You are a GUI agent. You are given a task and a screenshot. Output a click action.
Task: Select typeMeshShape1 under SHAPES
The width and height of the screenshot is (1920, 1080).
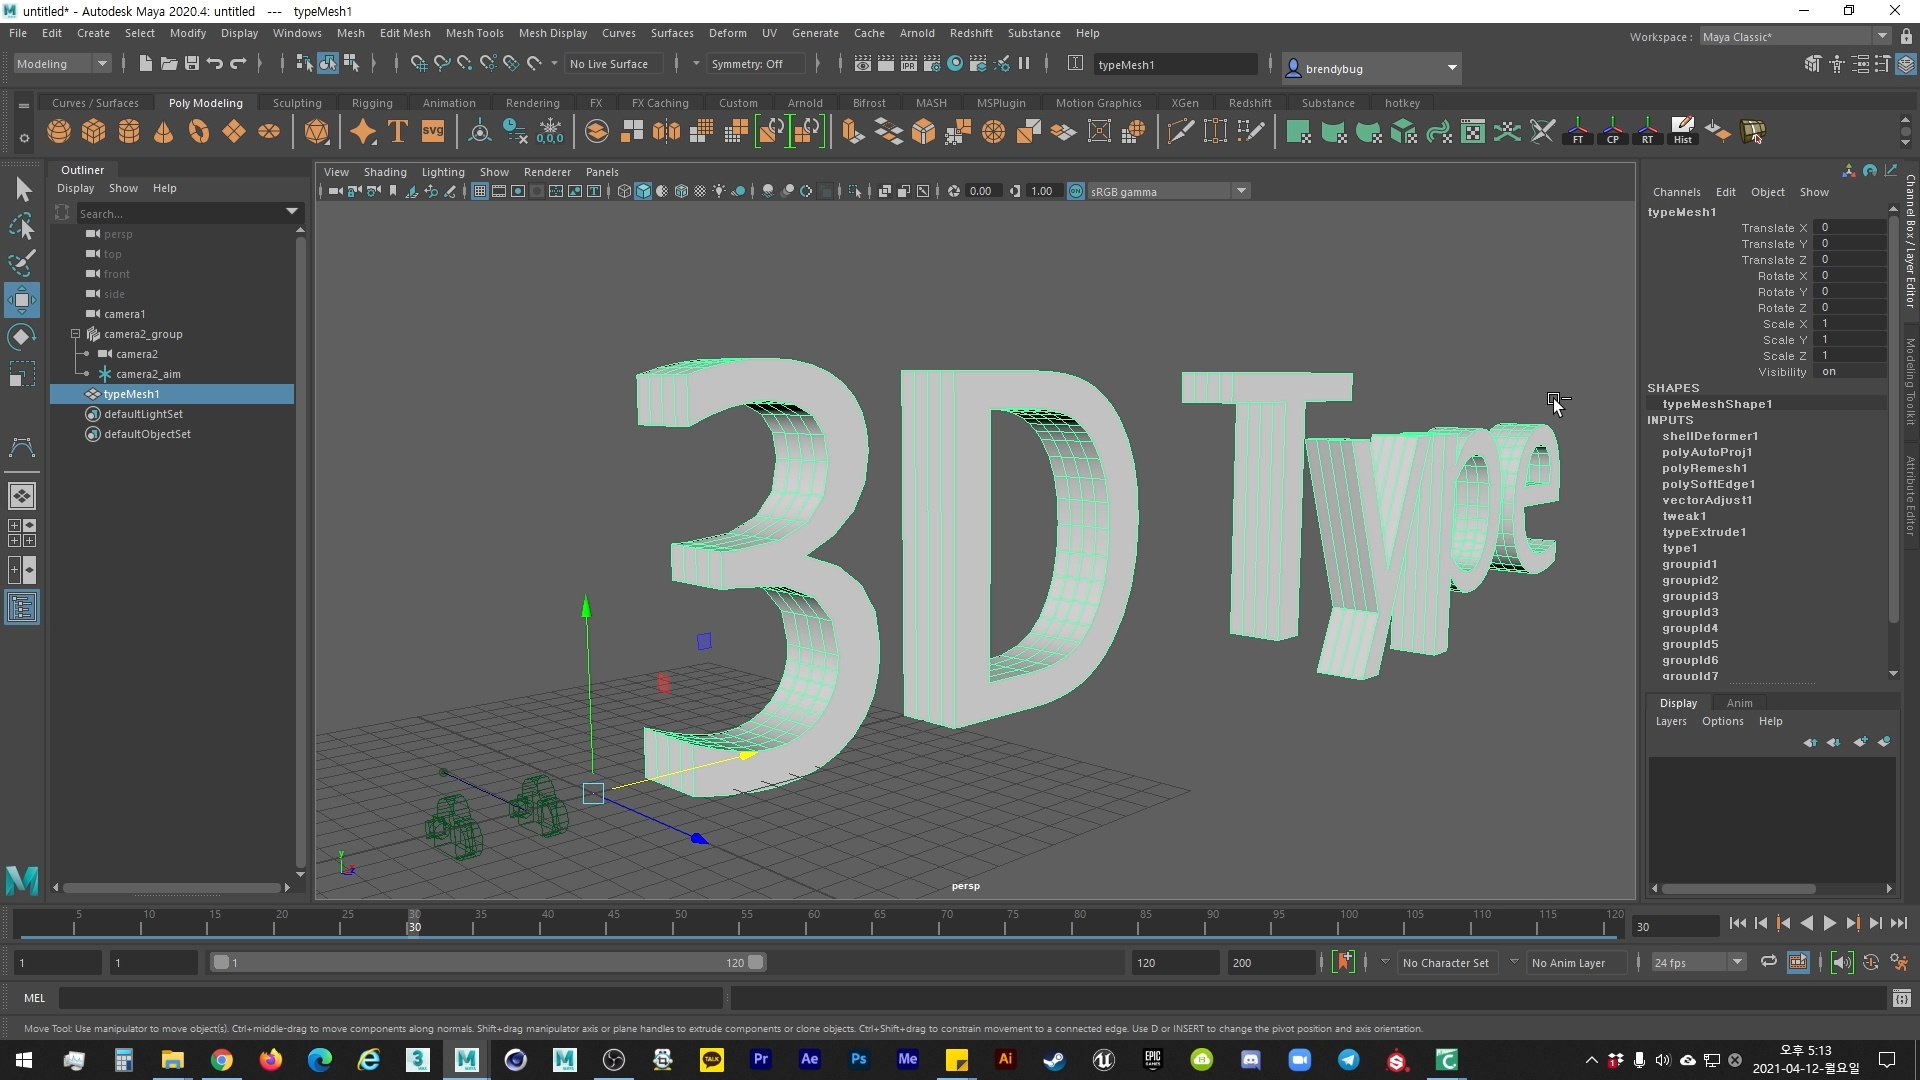tap(1717, 404)
